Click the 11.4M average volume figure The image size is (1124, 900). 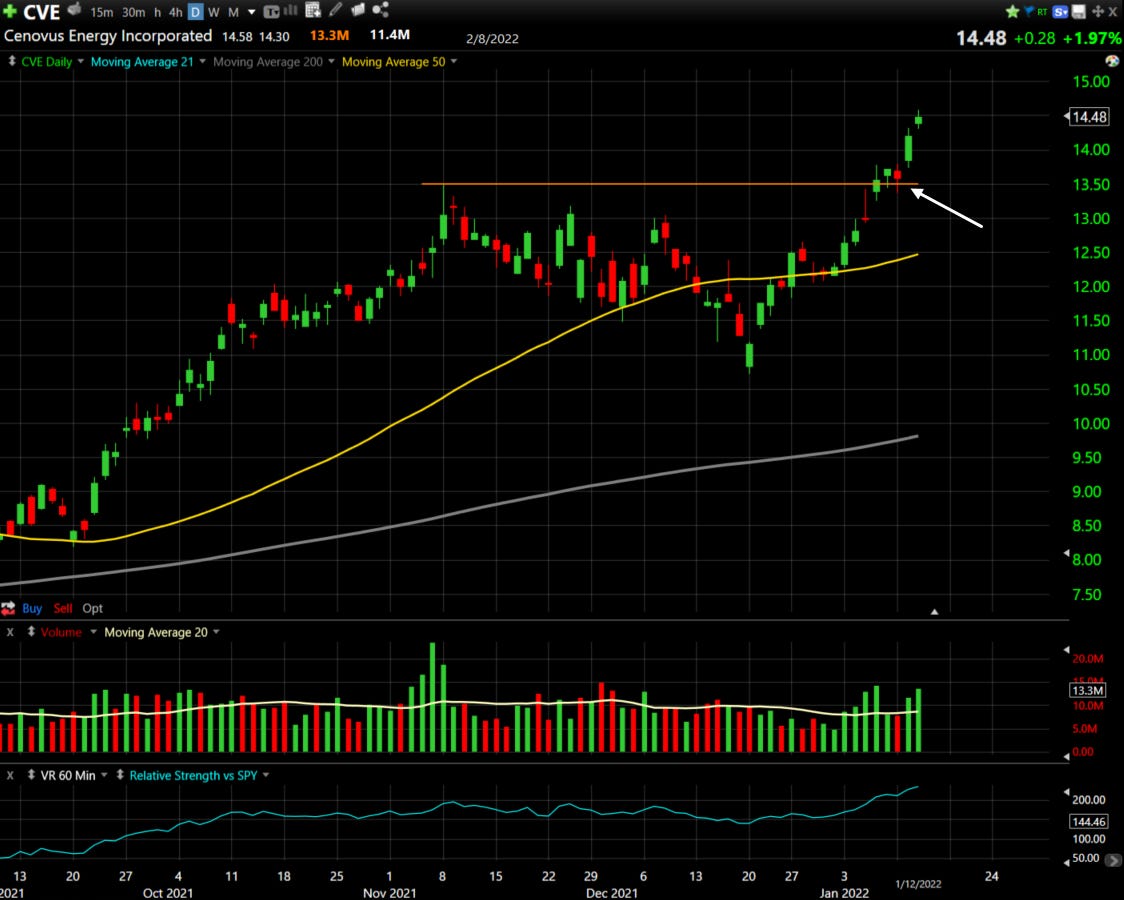(390, 34)
